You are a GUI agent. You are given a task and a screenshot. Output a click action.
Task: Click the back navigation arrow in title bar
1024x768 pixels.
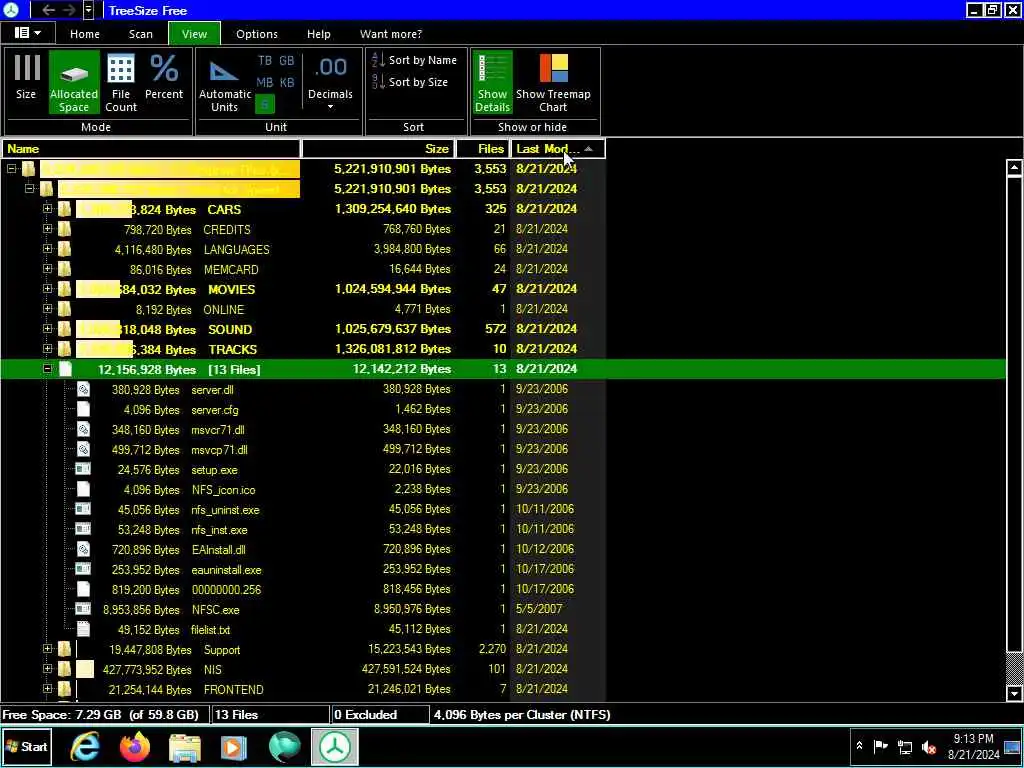click(48, 10)
